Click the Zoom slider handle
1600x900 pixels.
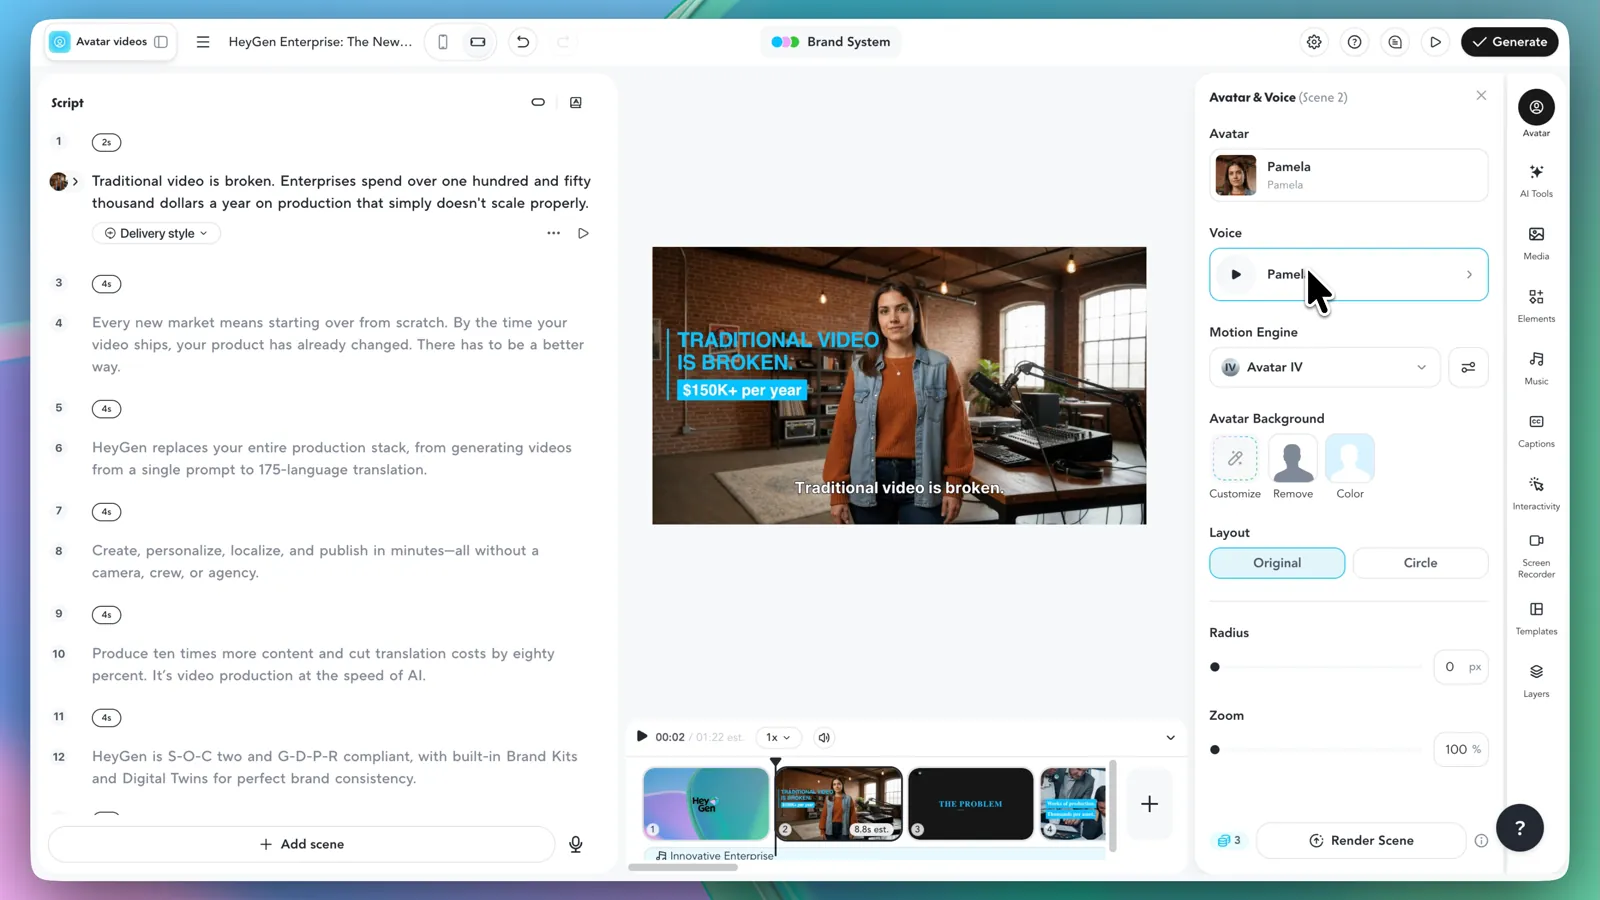(1215, 750)
